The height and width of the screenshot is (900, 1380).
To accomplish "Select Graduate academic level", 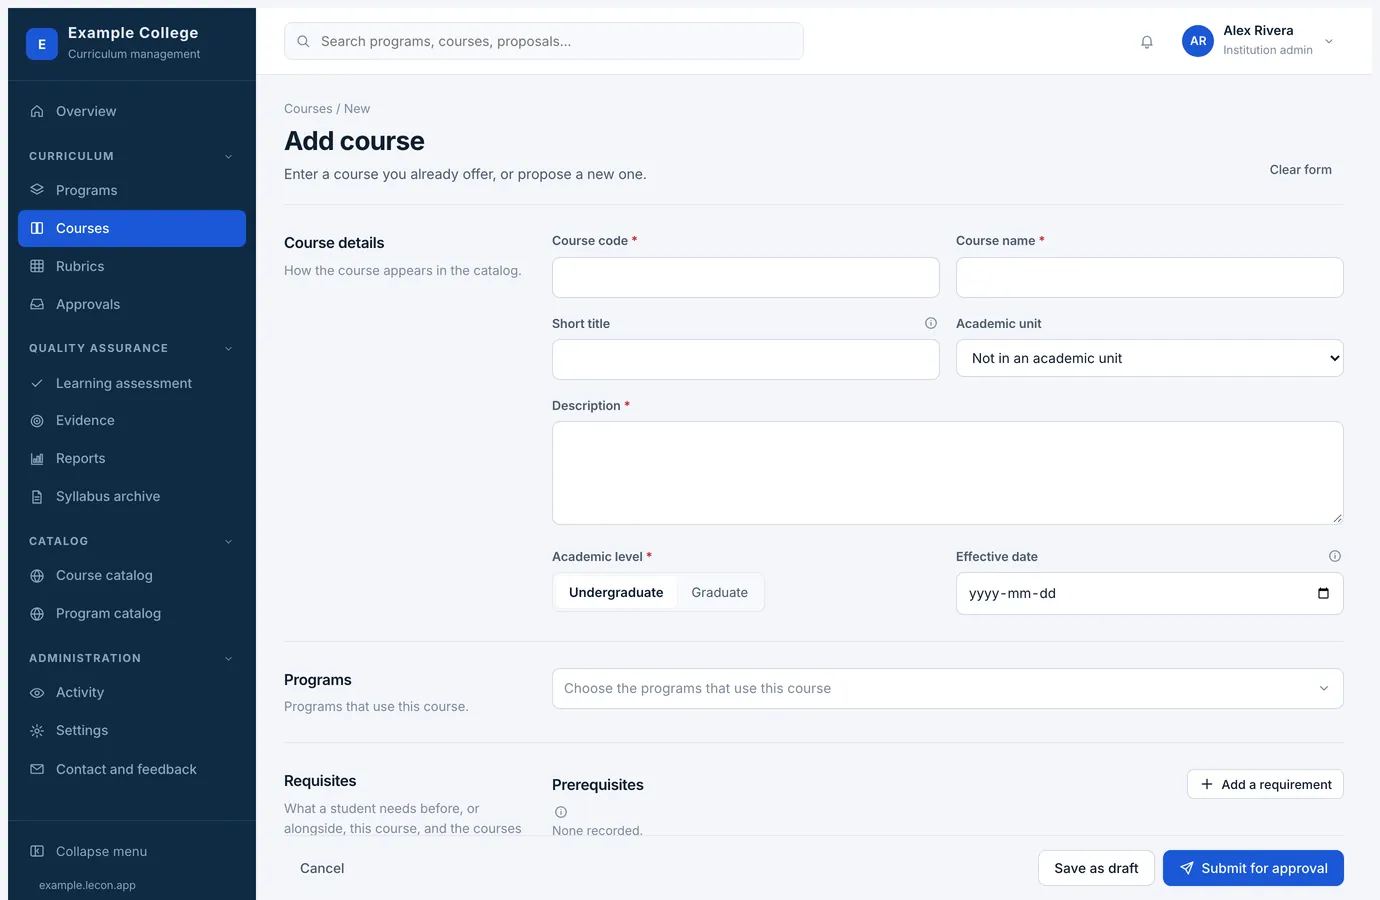I will pos(719,592).
